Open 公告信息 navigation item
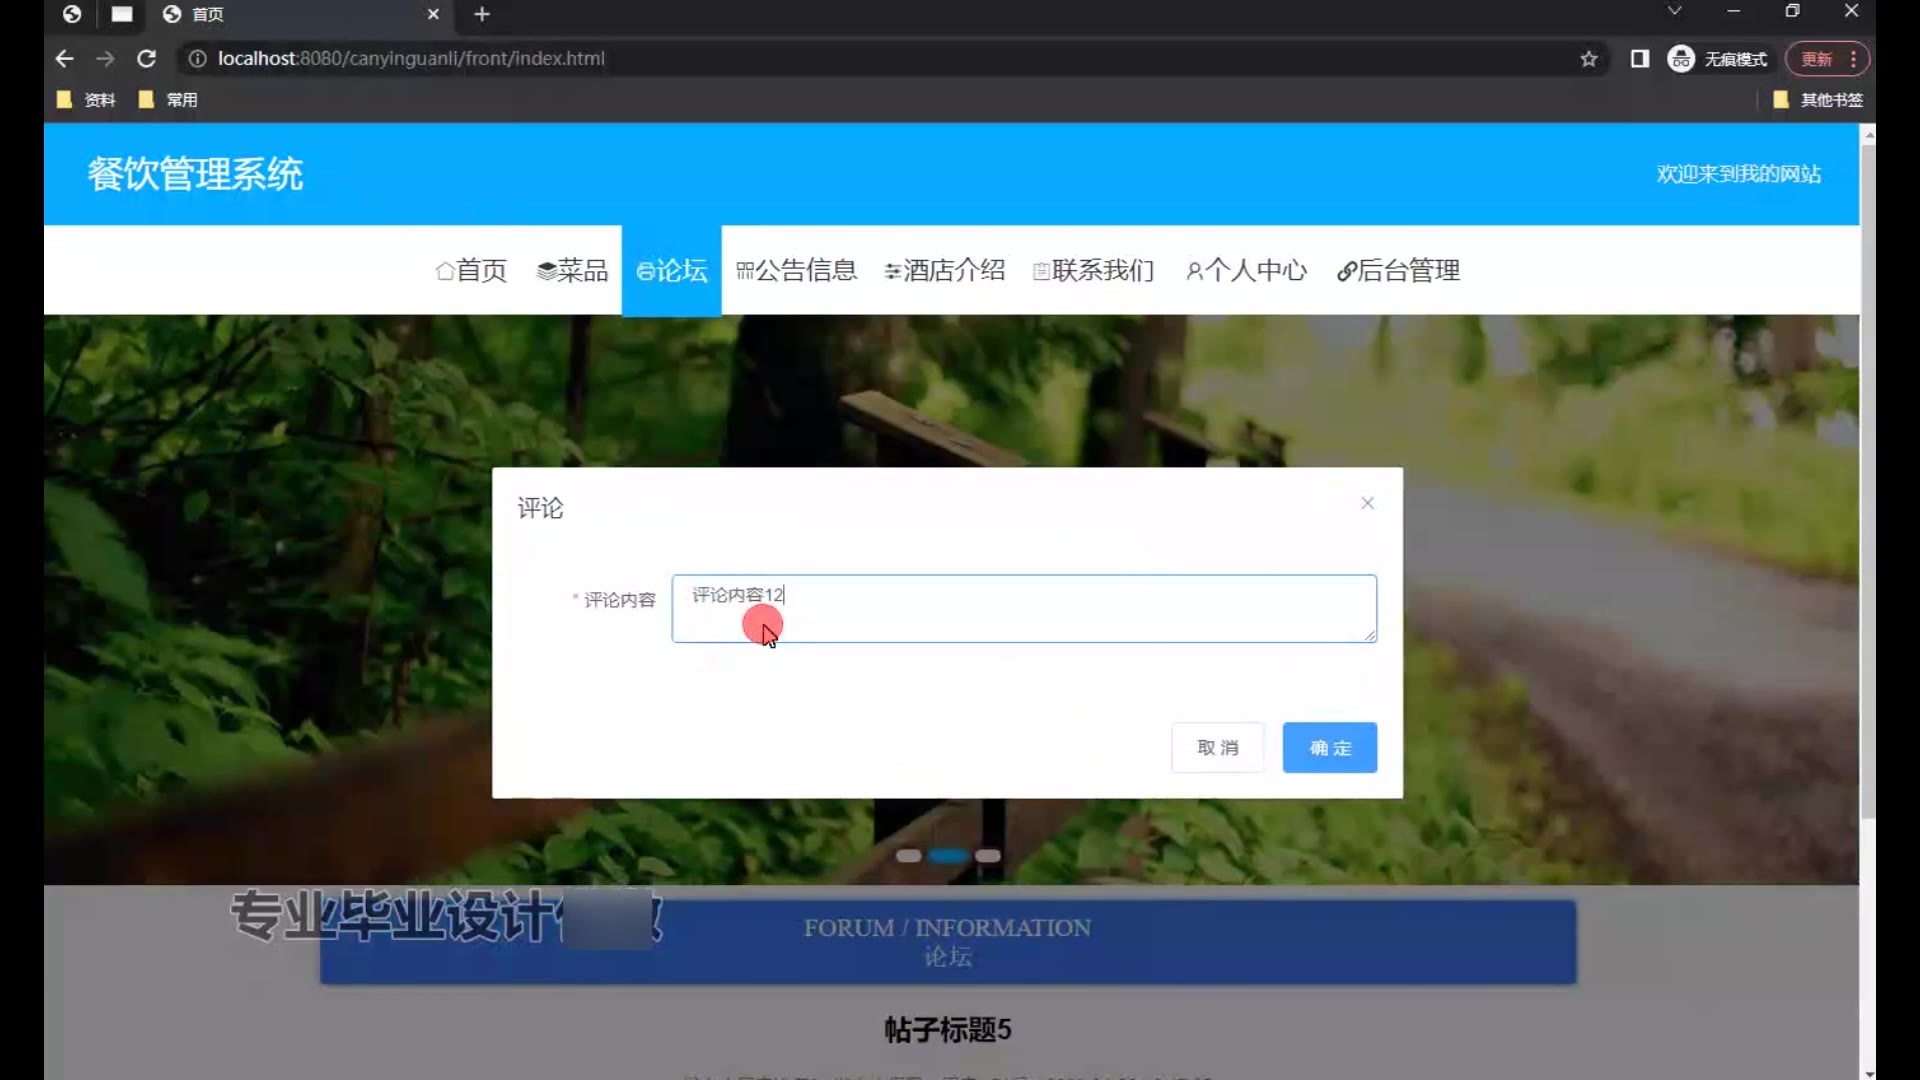Viewport: 1920px width, 1080px height. [x=796, y=270]
